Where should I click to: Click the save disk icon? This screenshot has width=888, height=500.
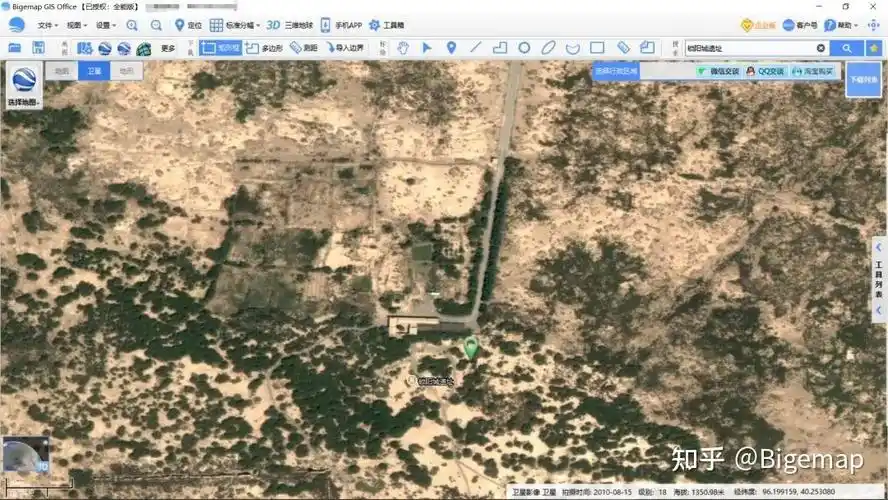(x=38, y=47)
